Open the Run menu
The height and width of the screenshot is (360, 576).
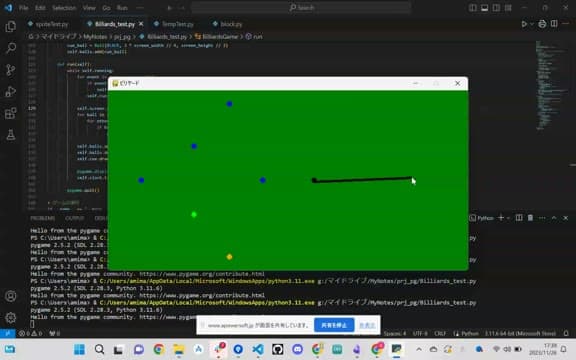(122, 8)
